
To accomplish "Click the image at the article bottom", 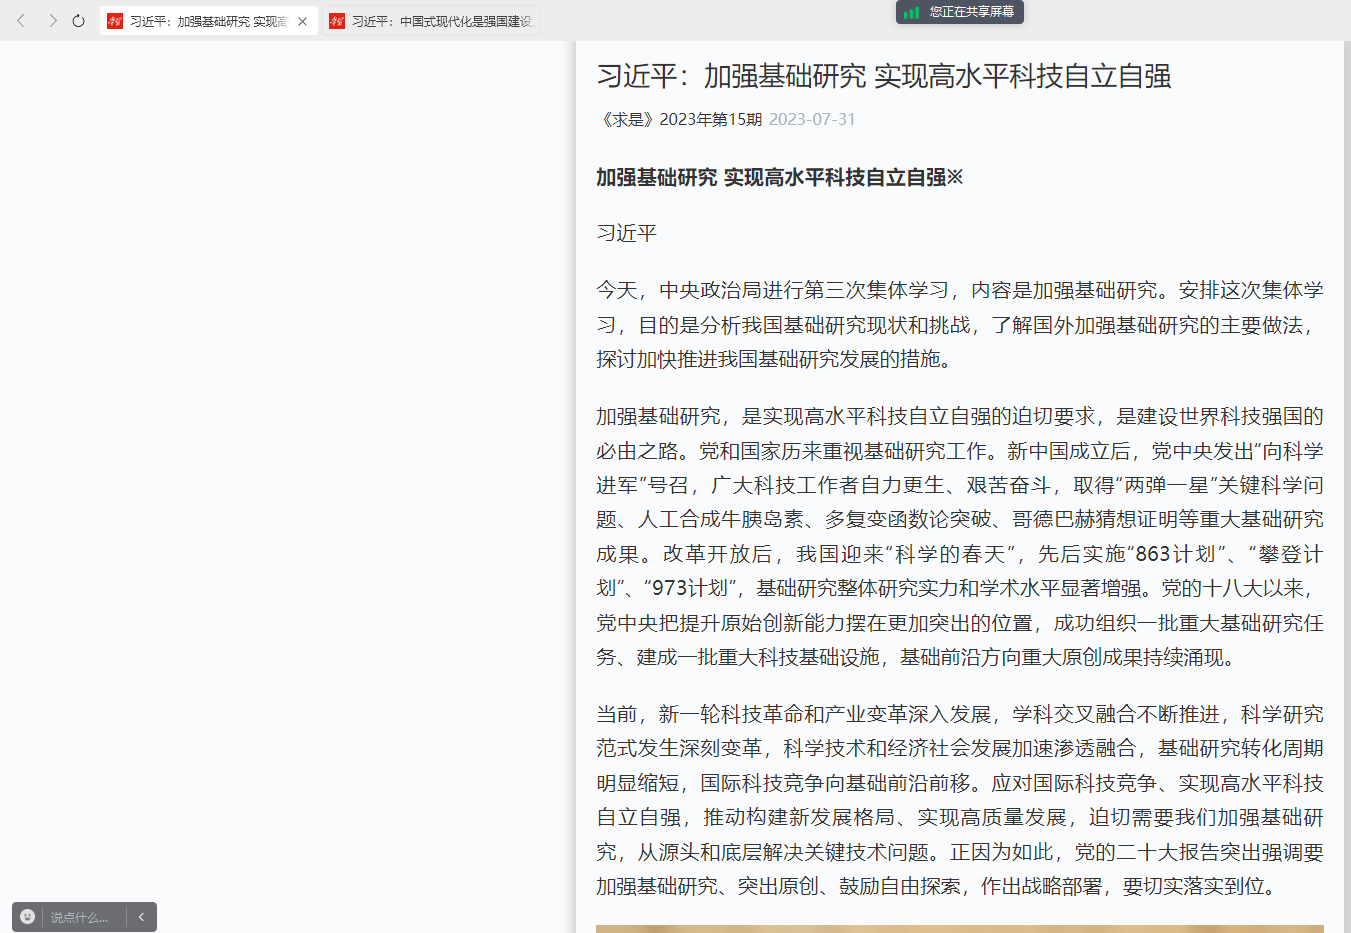I will 959,928.
